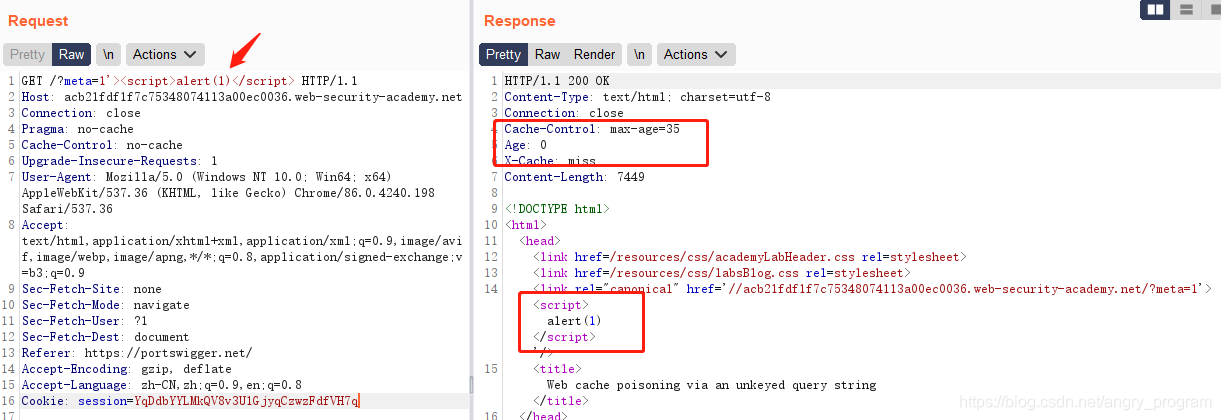The width and height of the screenshot is (1221, 420).
Task: Toggle \n non-printable characters in Response
Action: click(640, 55)
